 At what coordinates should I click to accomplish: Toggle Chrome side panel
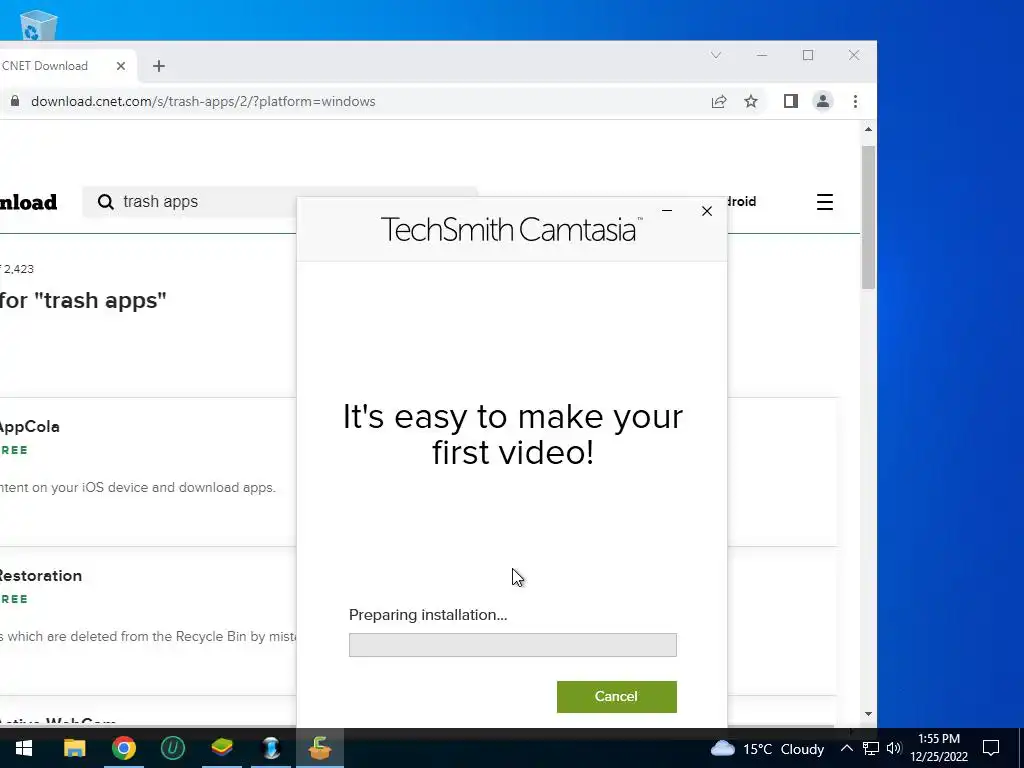click(790, 101)
